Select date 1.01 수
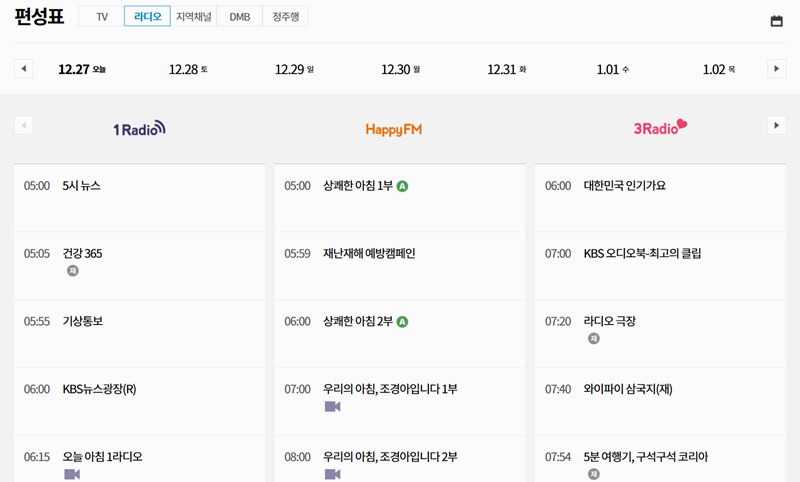Image resolution: width=800 pixels, height=482 pixels. coord(613,69)
